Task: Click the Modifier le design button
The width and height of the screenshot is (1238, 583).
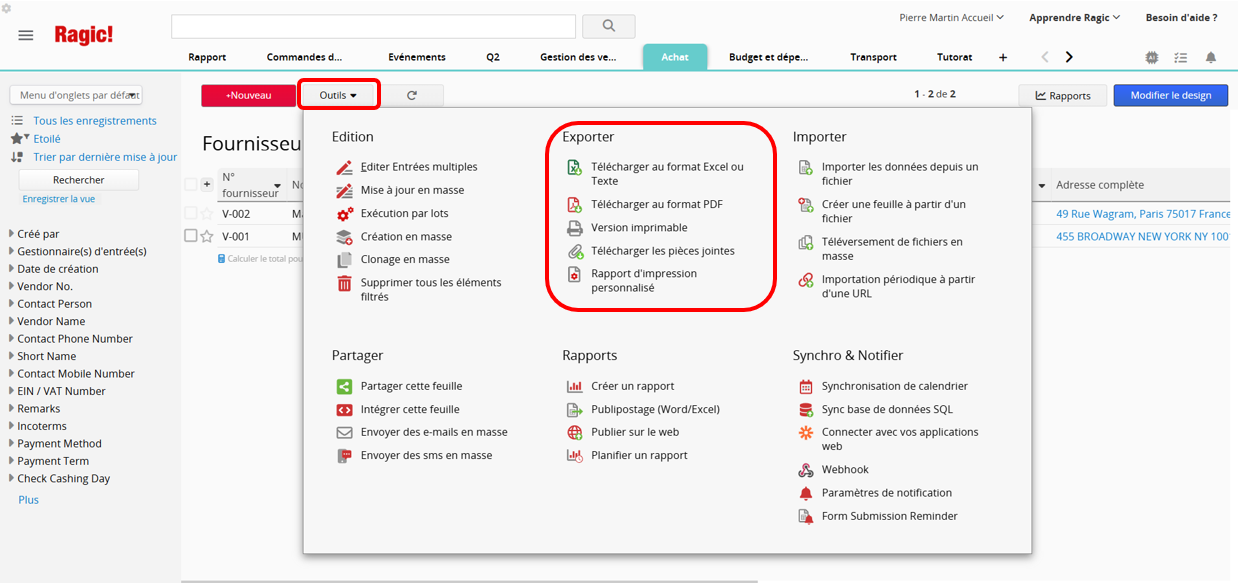Action: [x=1170, y=95]
